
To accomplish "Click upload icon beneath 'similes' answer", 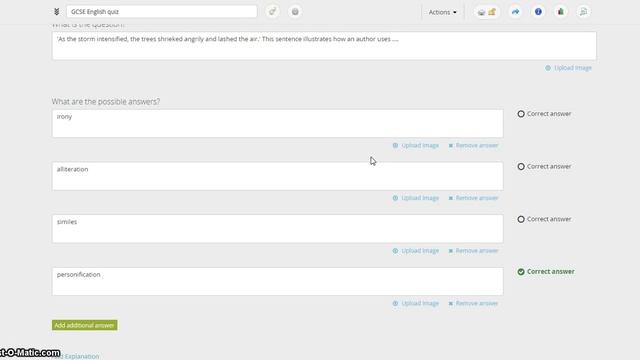I will click(395, 251).
